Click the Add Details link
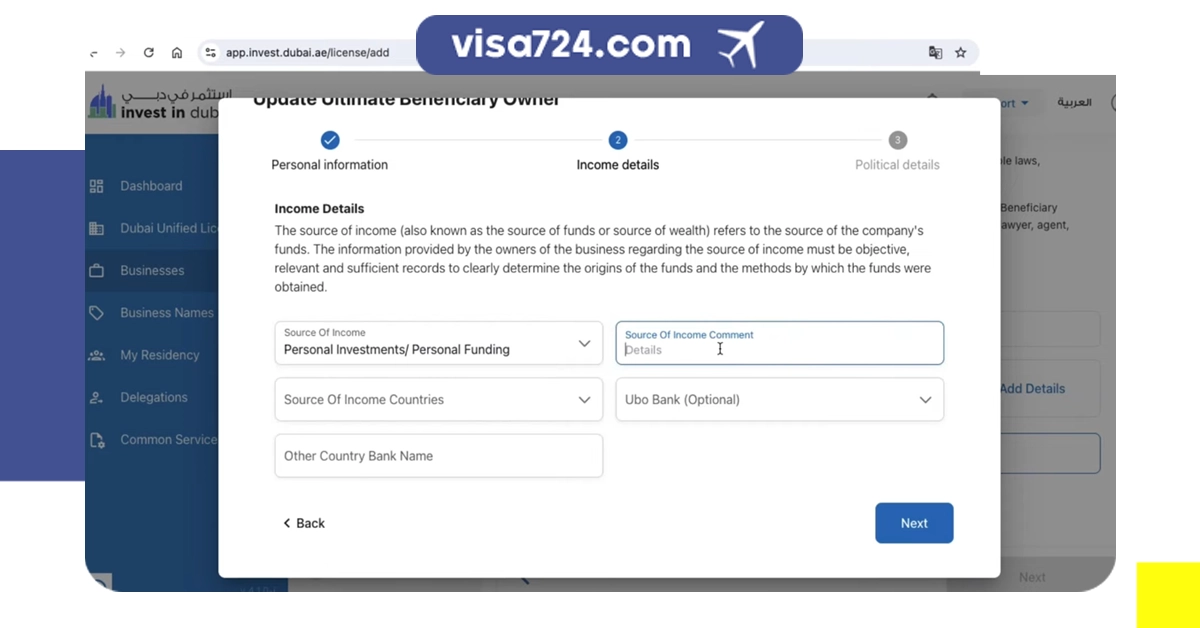This screenshot has width=1200, height=628. tap(1032, 389)
